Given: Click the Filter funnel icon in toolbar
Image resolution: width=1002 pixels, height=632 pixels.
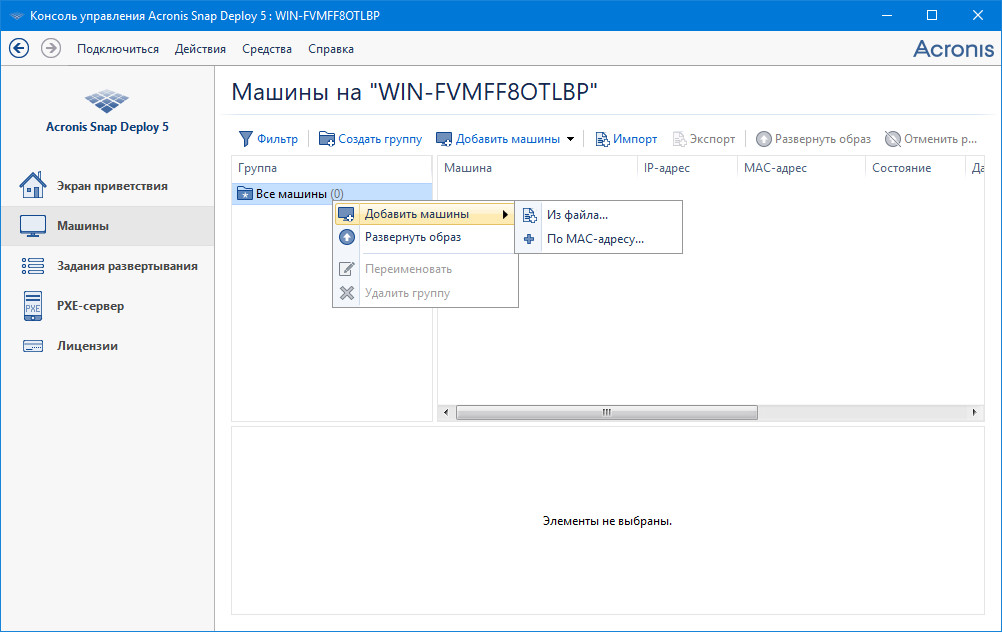Looking at the screenshot, I should (245, 139).
